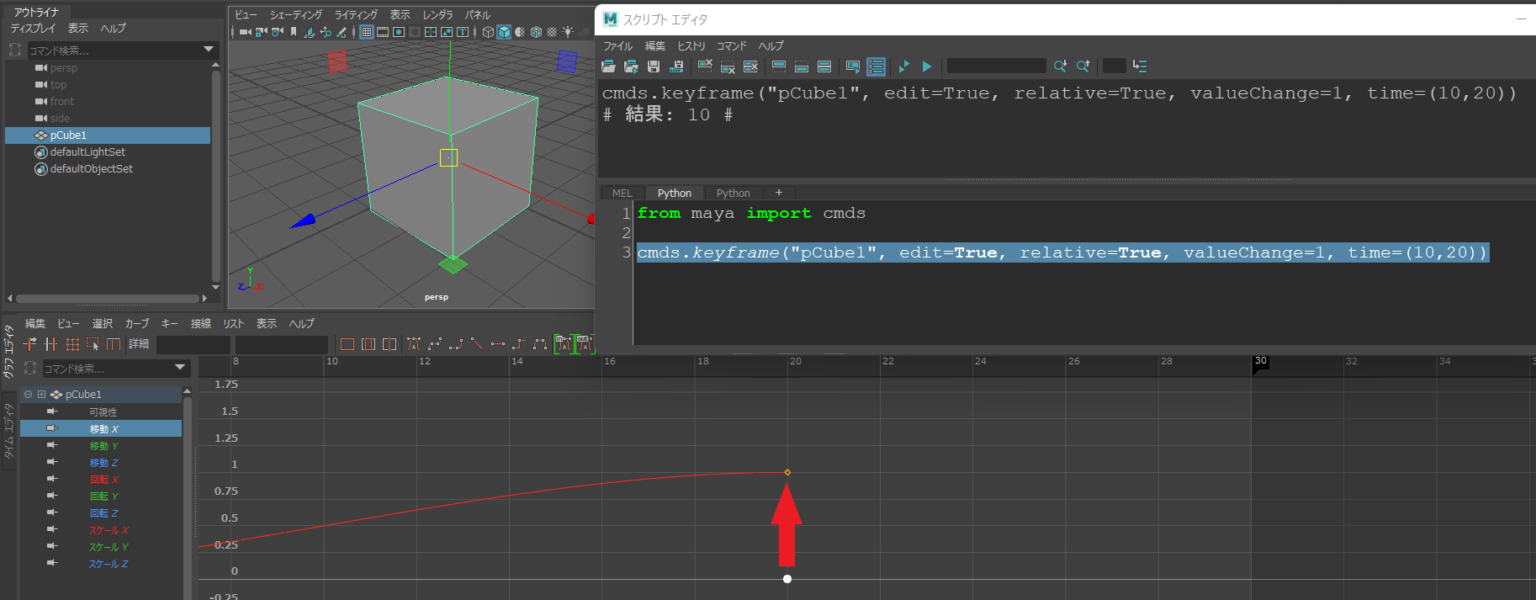Execute the script with the large play button

[x=927, y=66]
